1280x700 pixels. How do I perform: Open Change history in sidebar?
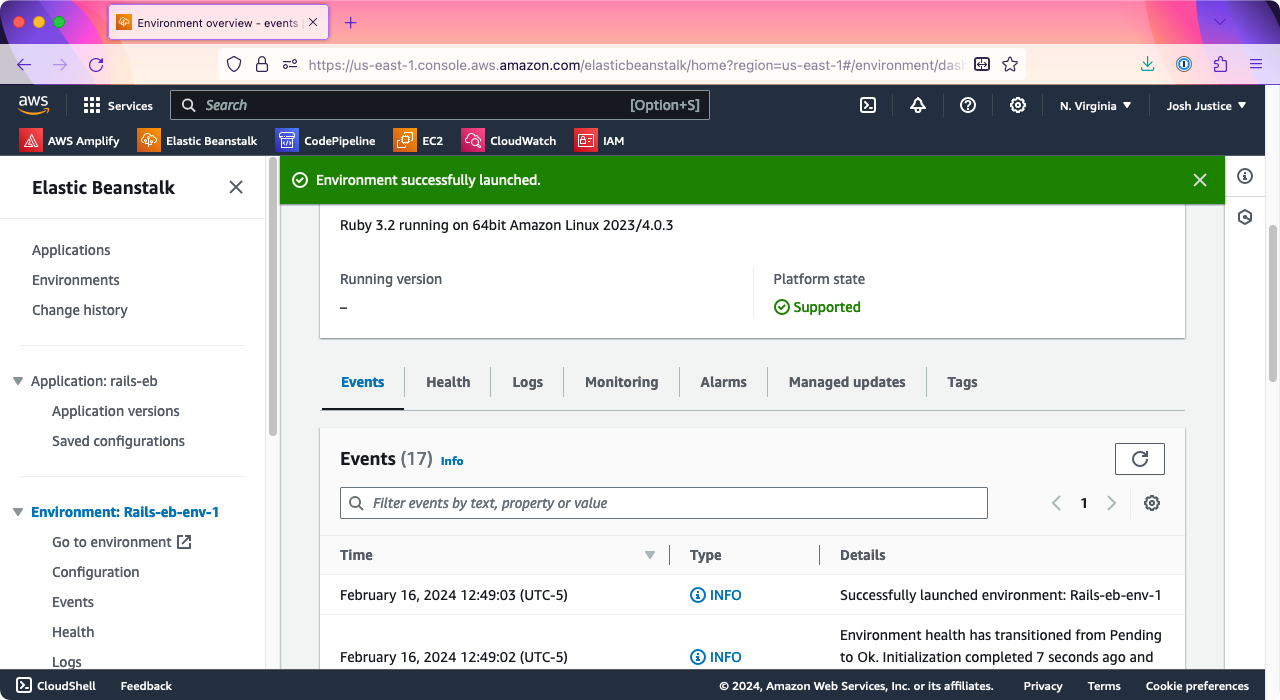click(x=80, y=310)
